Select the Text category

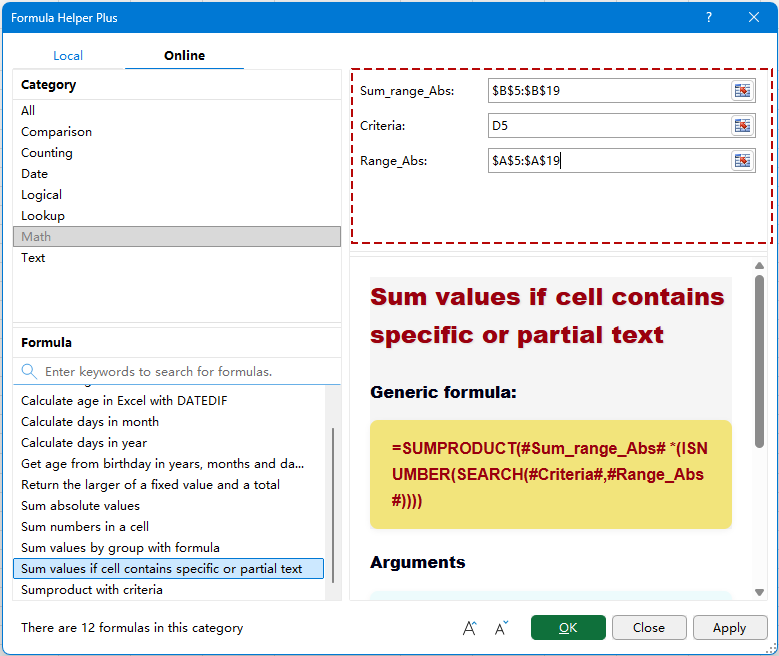(177, 257)
